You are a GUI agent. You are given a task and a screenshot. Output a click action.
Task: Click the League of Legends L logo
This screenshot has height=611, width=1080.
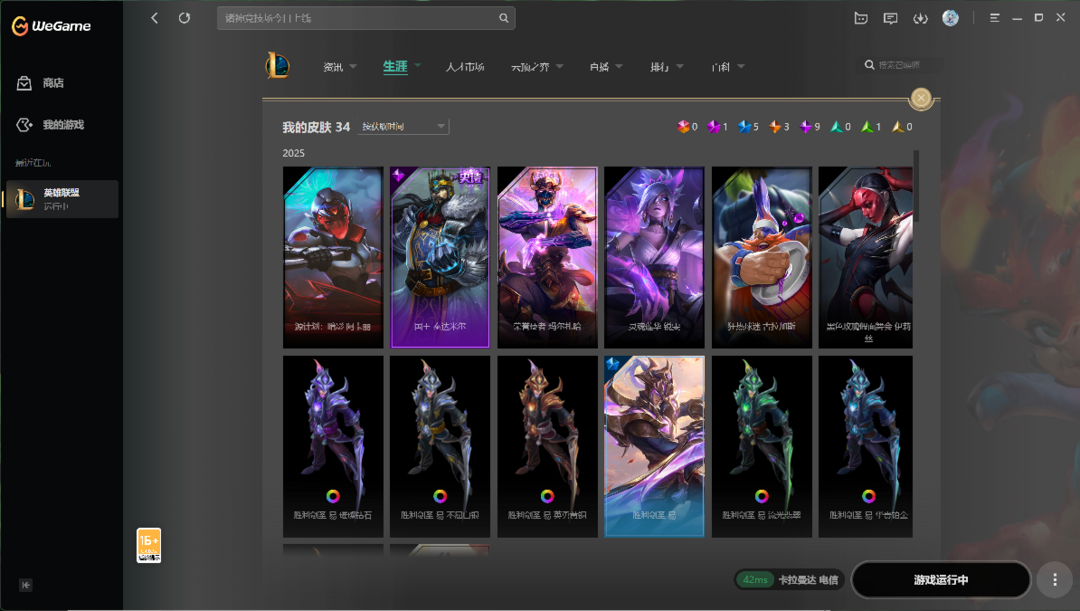tap(278, 66)
